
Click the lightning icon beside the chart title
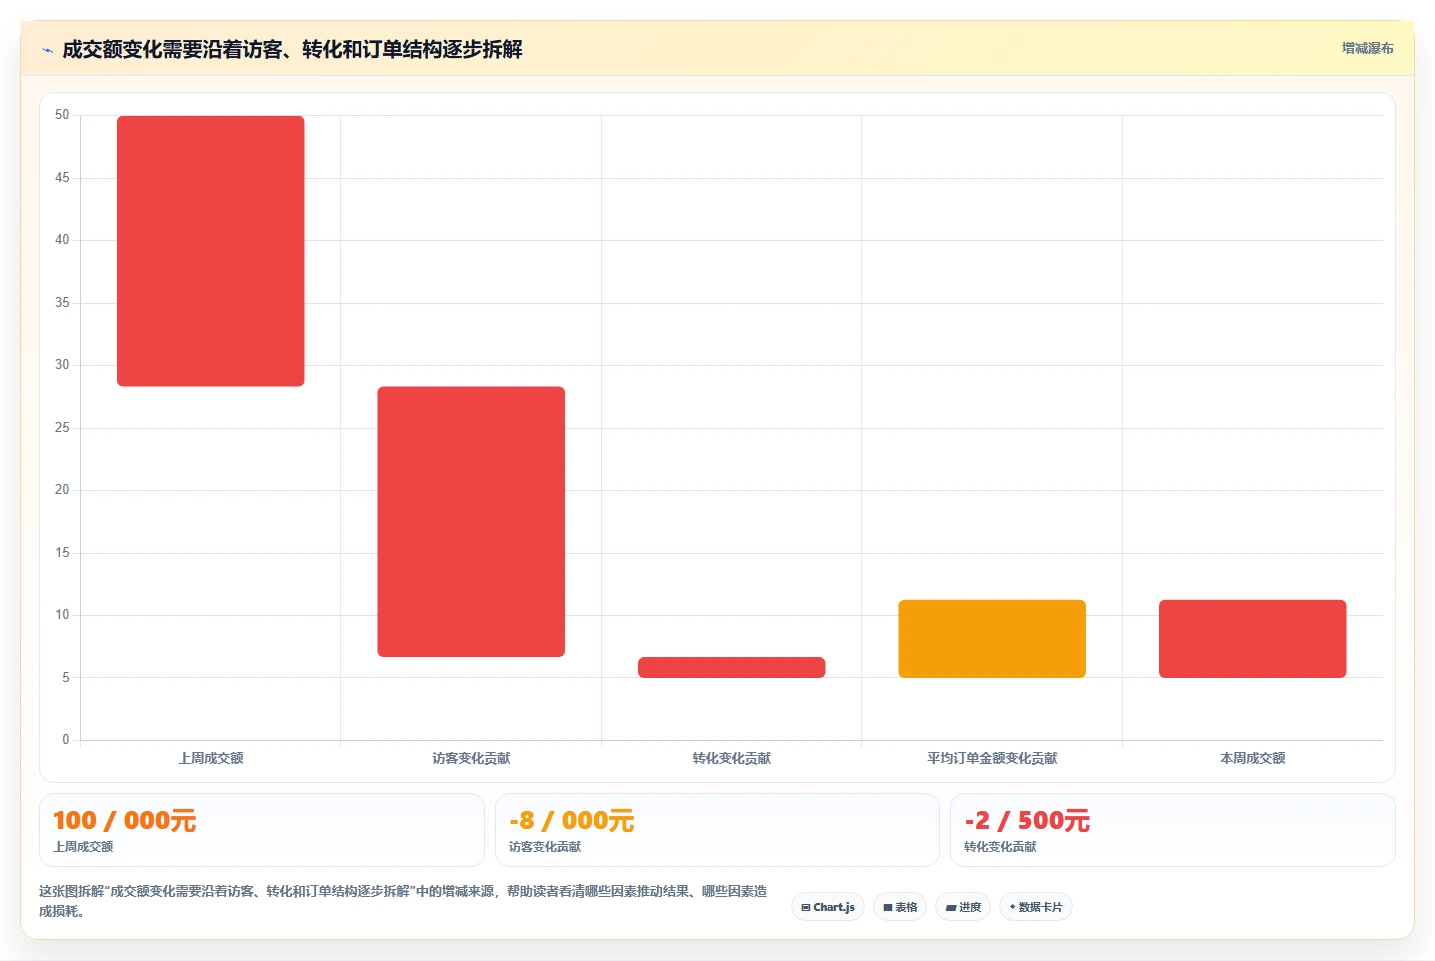47,50
